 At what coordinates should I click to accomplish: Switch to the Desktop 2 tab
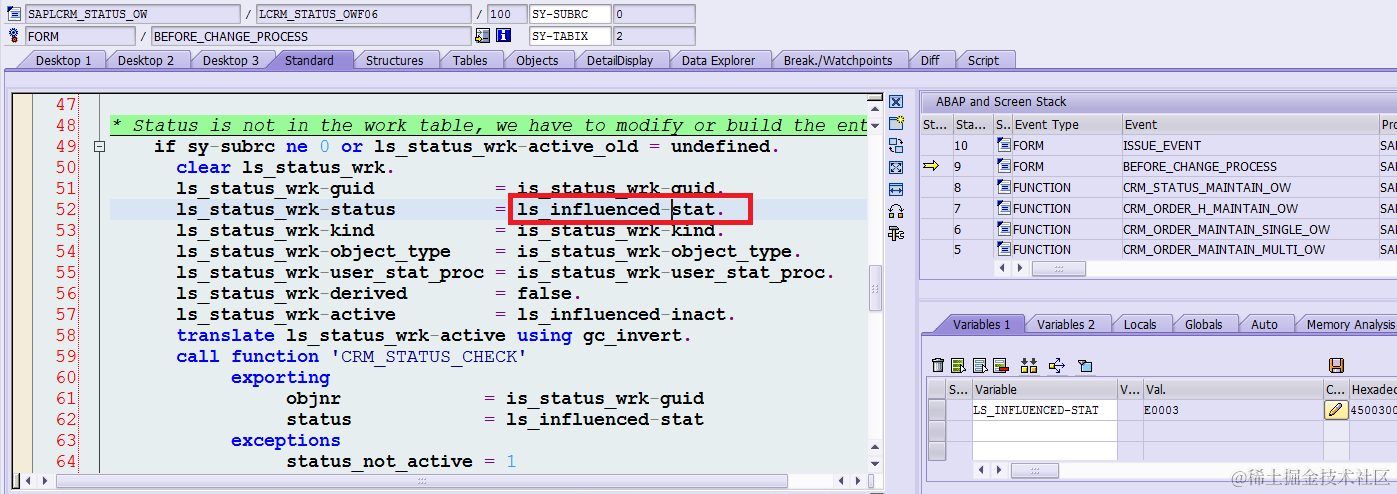click(x=146, y=60)
